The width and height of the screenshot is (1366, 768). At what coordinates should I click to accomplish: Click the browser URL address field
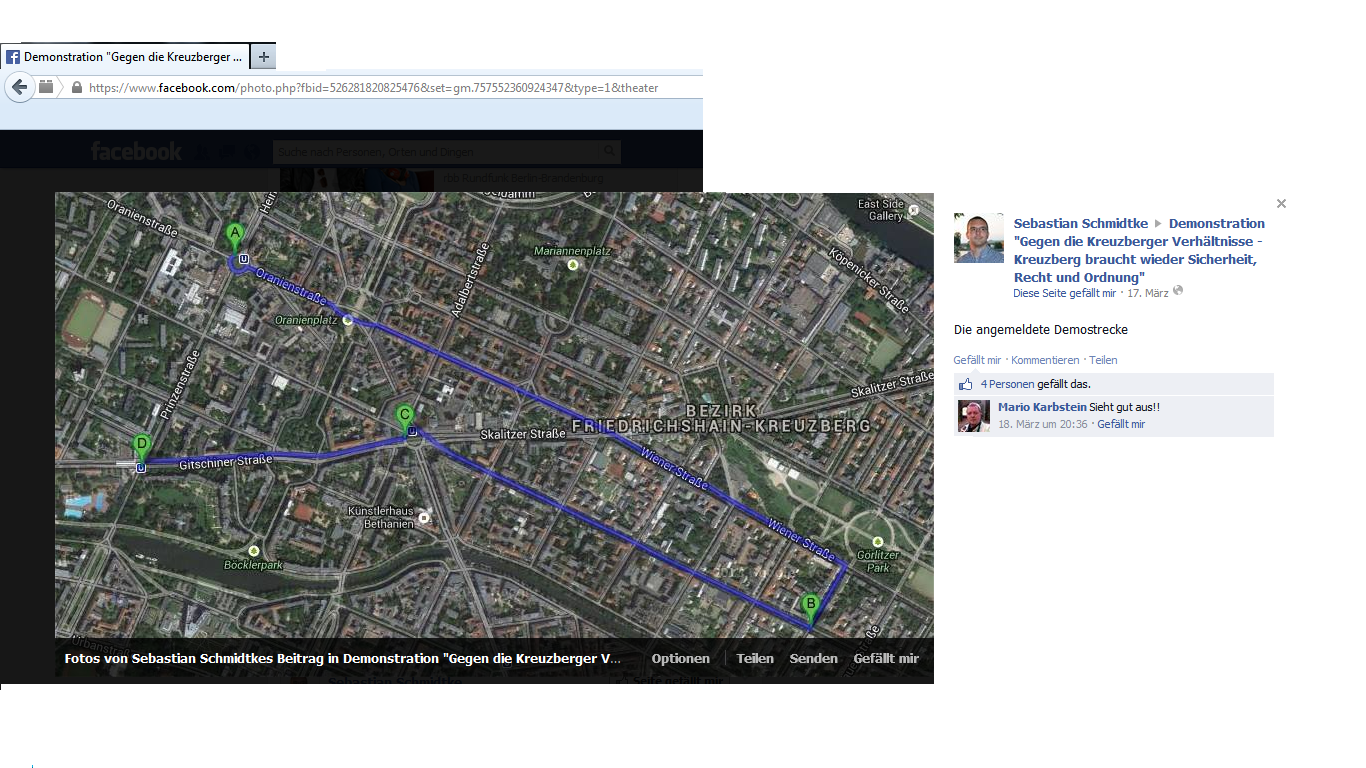tap(380, 88)
